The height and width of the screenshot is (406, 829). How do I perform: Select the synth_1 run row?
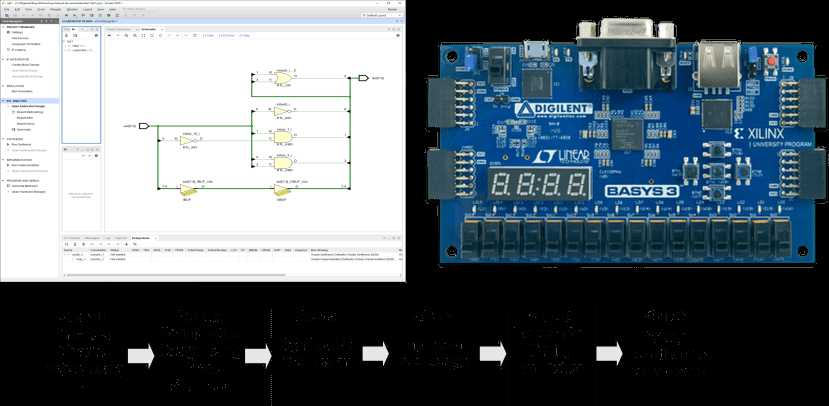(233, 254)
